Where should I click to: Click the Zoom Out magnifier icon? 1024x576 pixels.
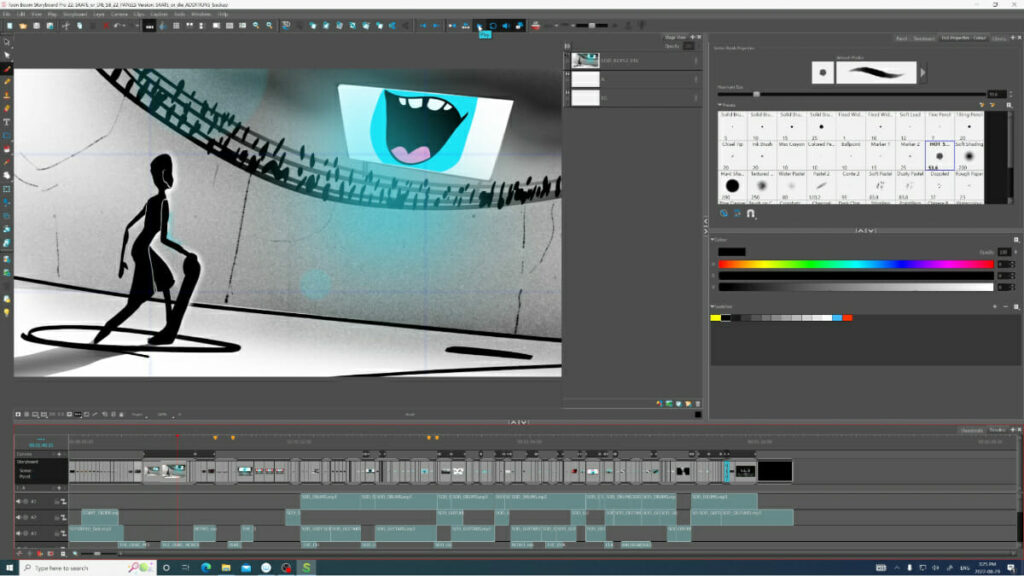click(x=269, y=25)
